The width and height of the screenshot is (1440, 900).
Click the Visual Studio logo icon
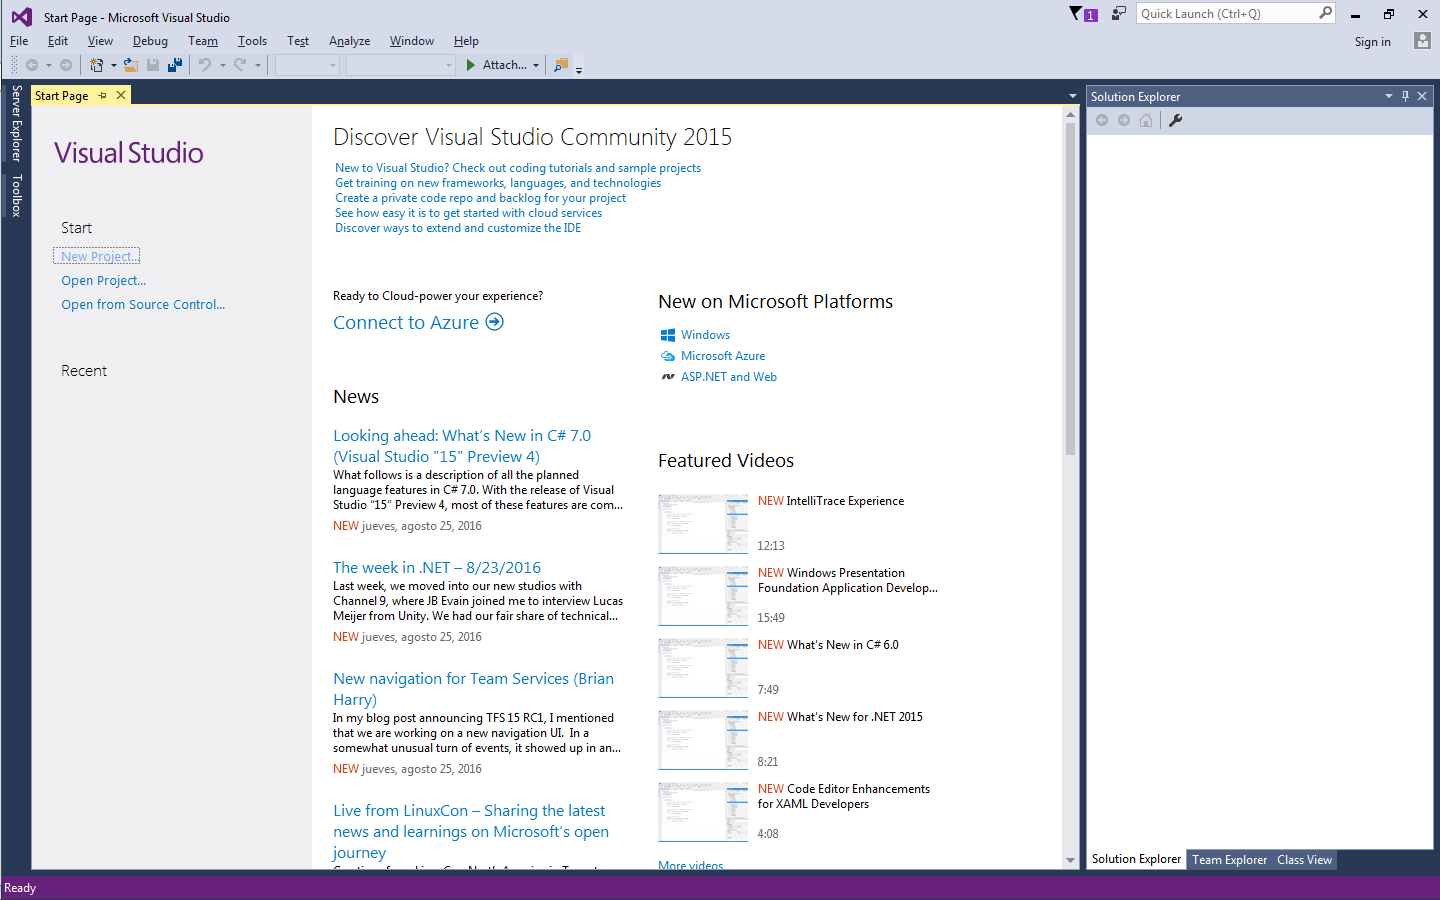[x=21, y=17]
